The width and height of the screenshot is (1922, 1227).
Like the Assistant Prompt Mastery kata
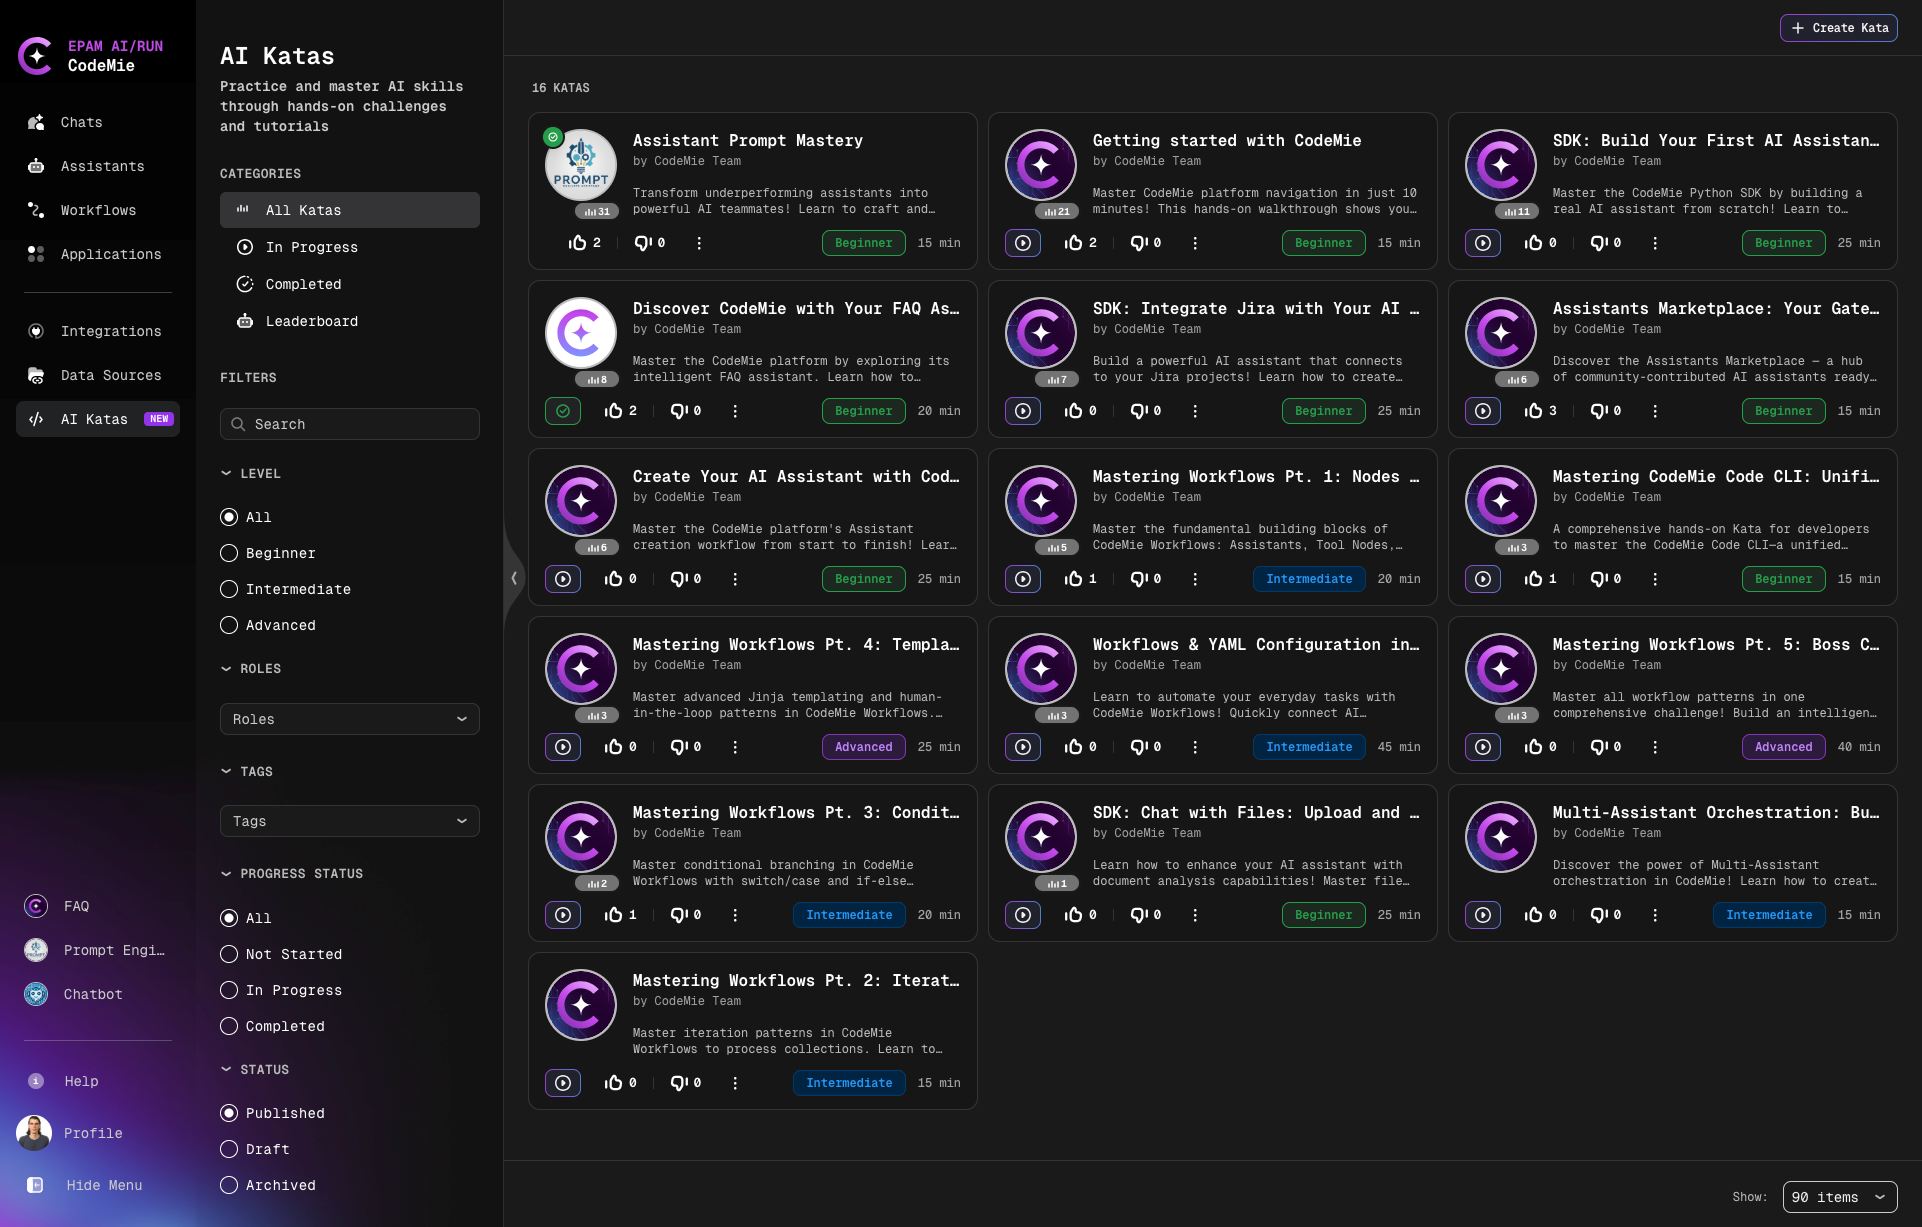tap(578, 243)
